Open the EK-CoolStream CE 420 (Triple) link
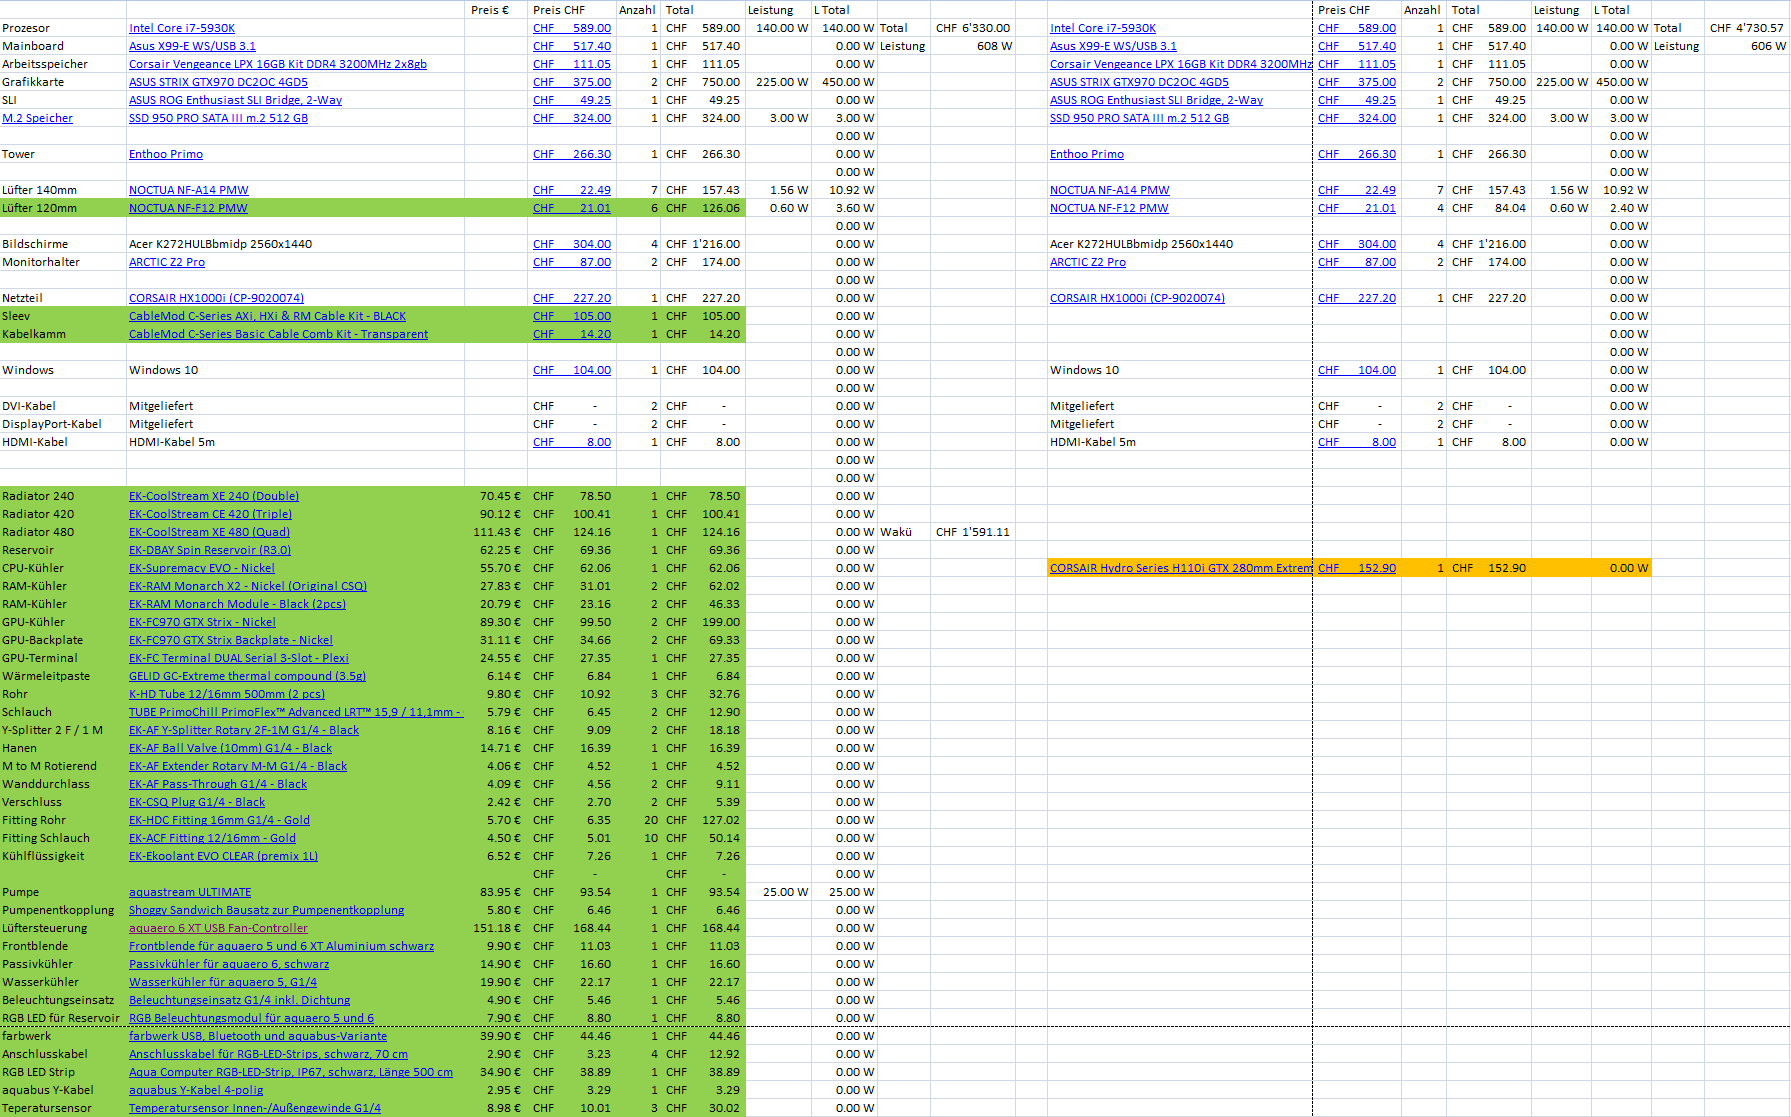1791x1117 pixels. [210, 514]
